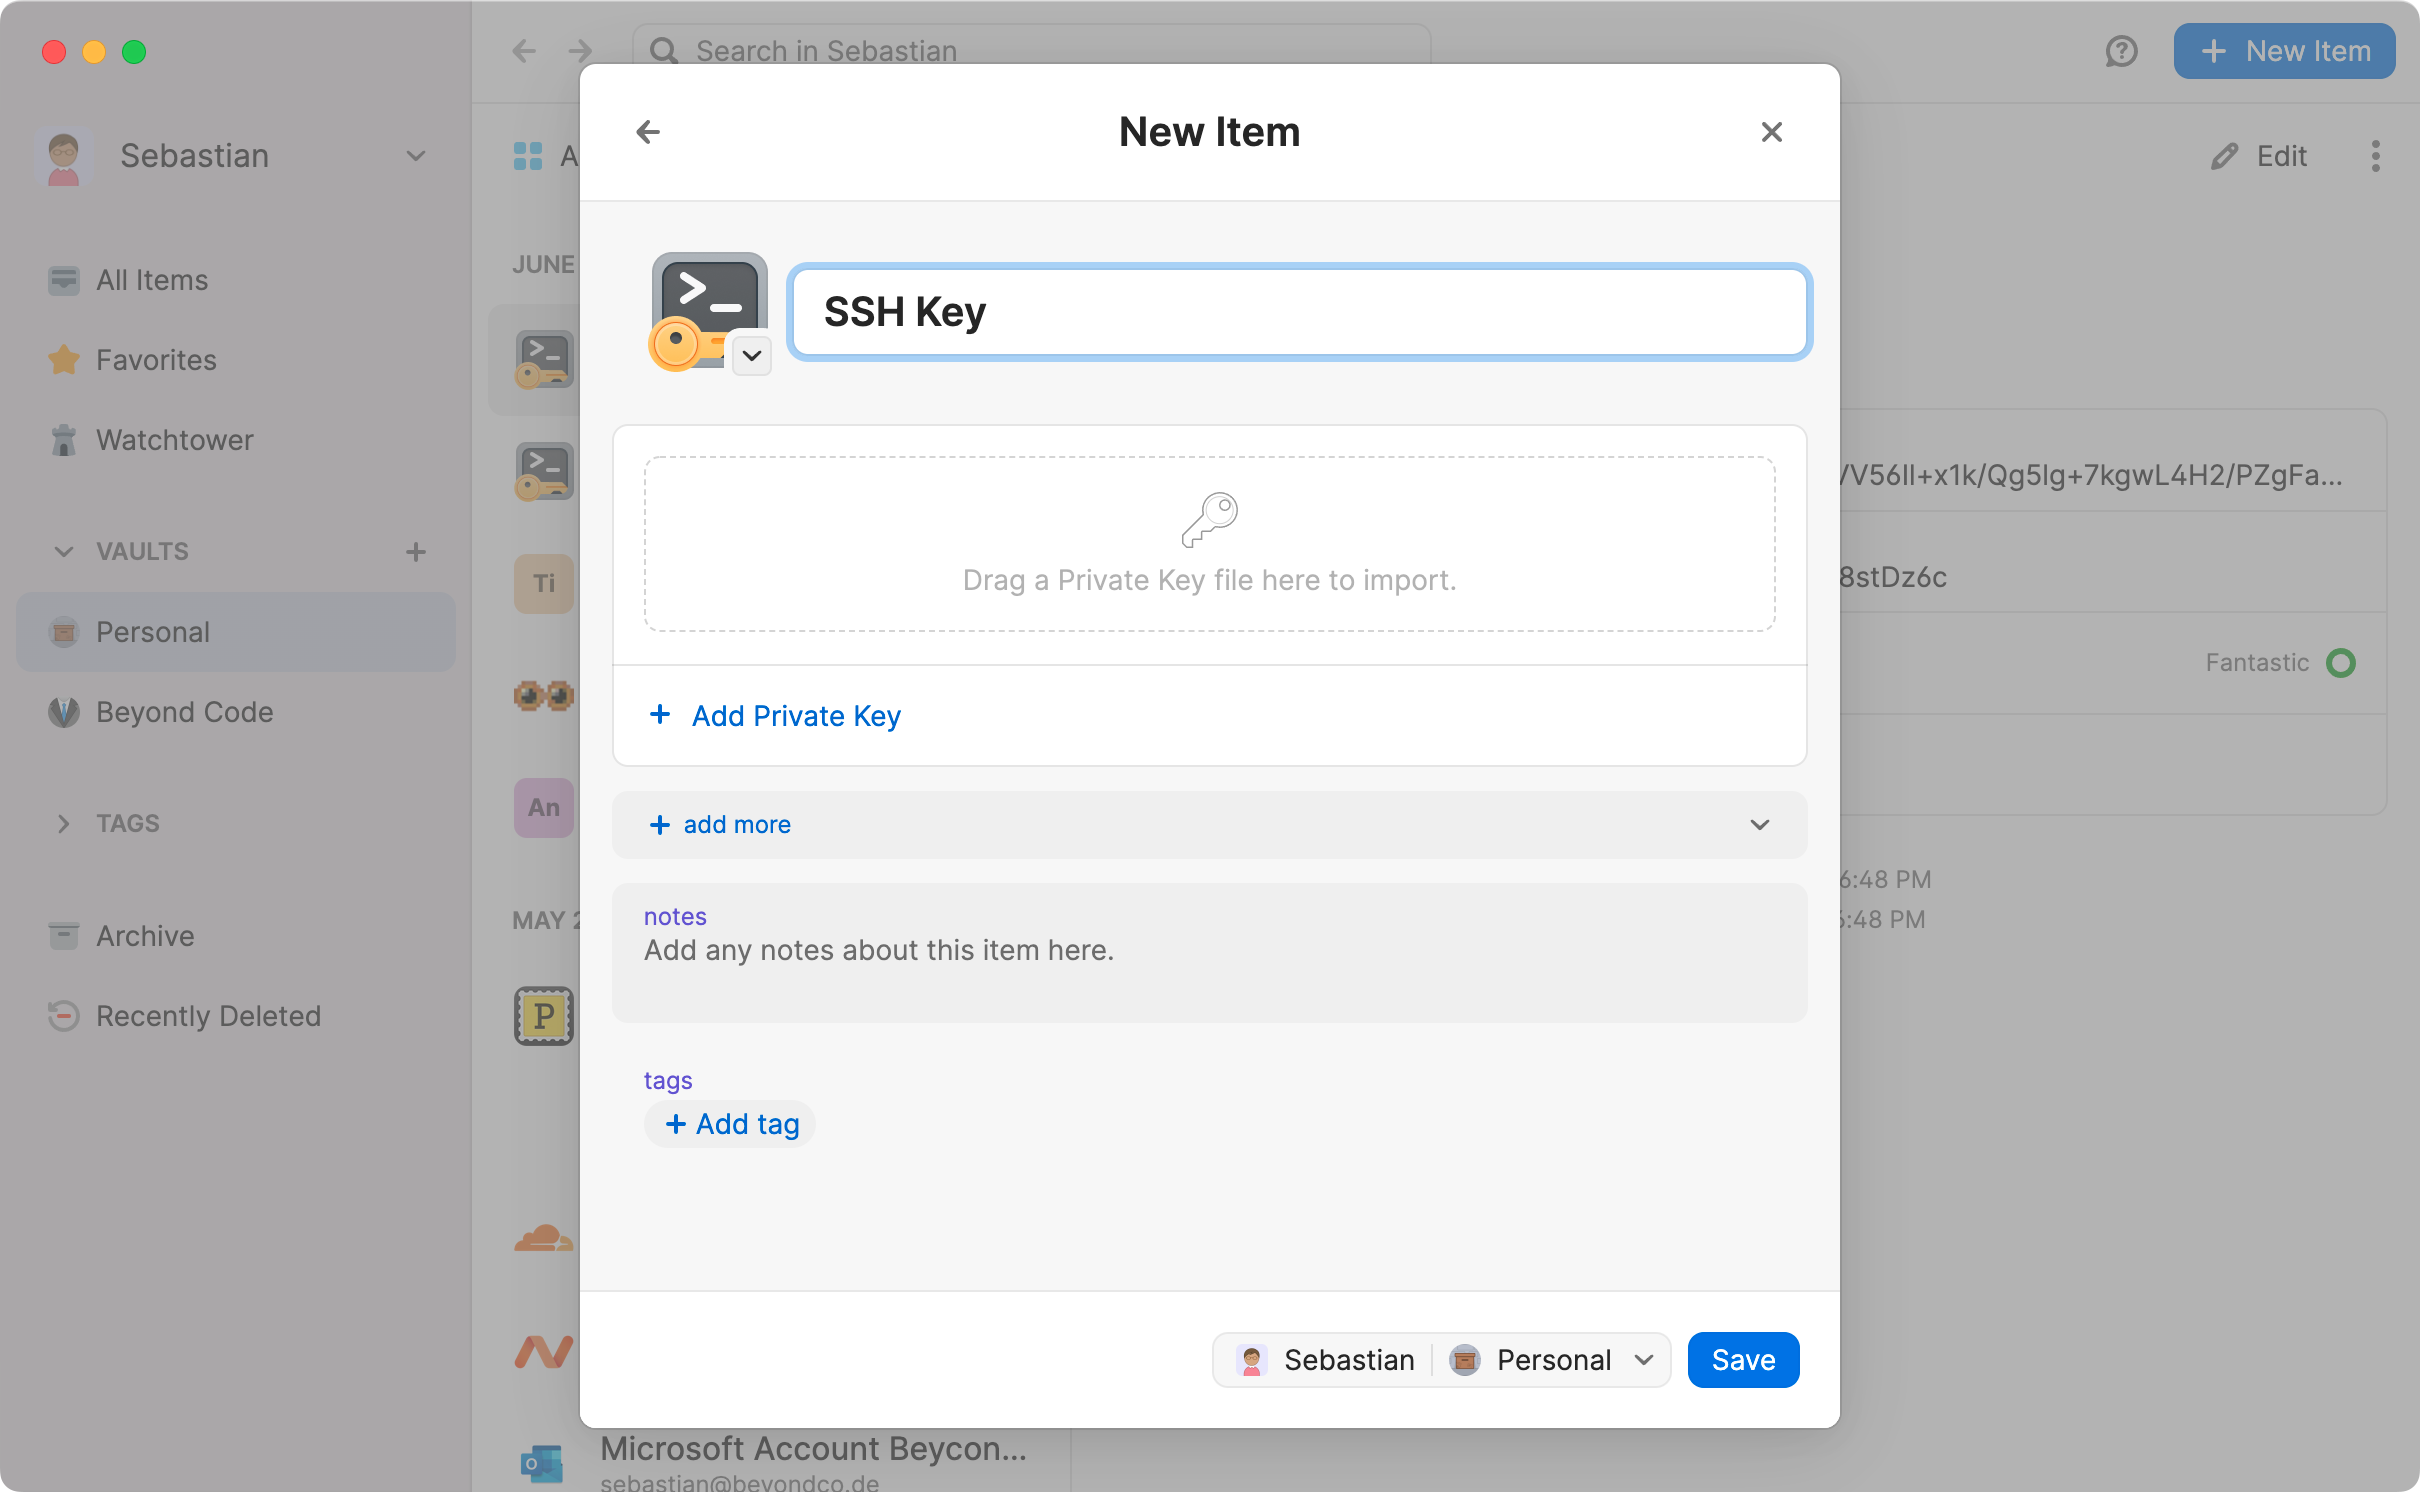Select the Watchtower sidebar icon
Viewport: 2420px width, 1492px height.
62,439
